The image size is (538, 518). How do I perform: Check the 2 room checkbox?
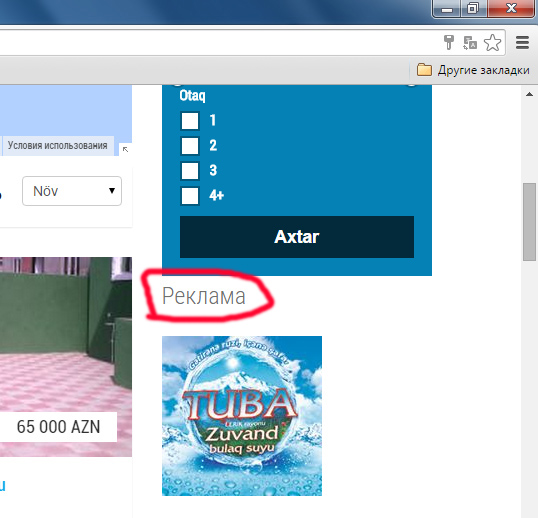pyautogui.click(x=190, y=146)
